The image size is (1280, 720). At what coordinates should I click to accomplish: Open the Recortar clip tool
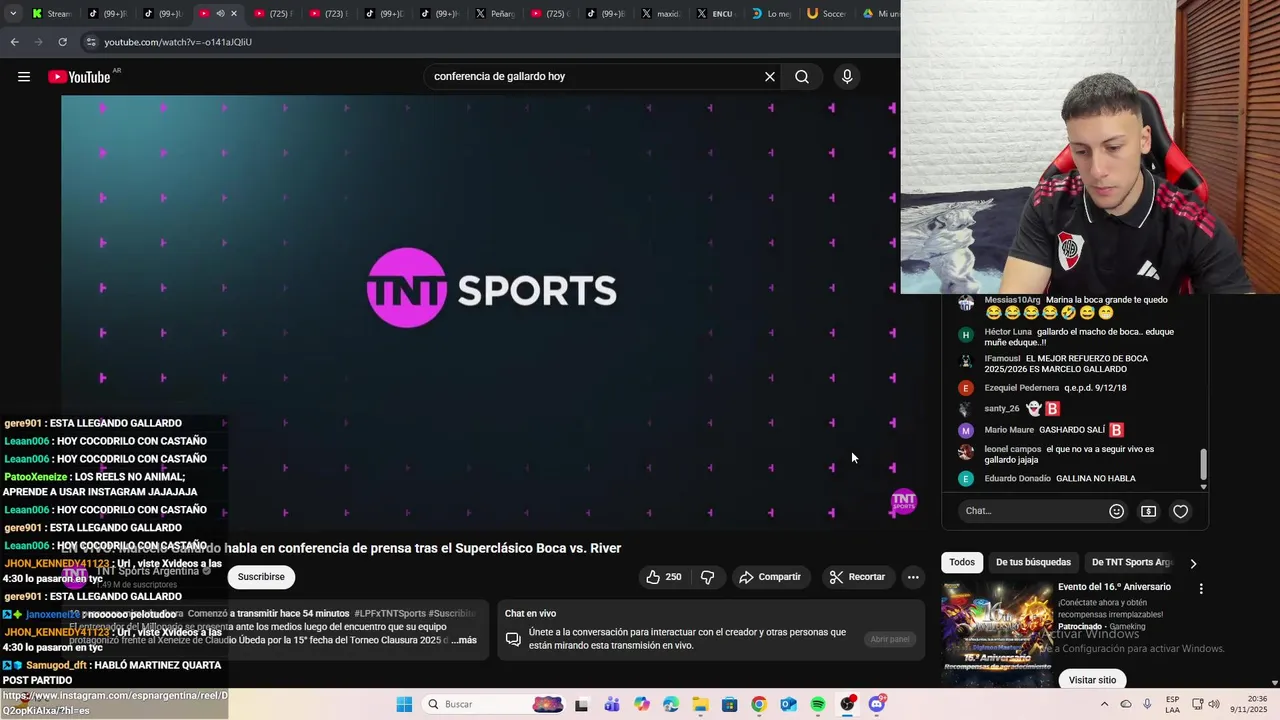(x=857, y=577)
